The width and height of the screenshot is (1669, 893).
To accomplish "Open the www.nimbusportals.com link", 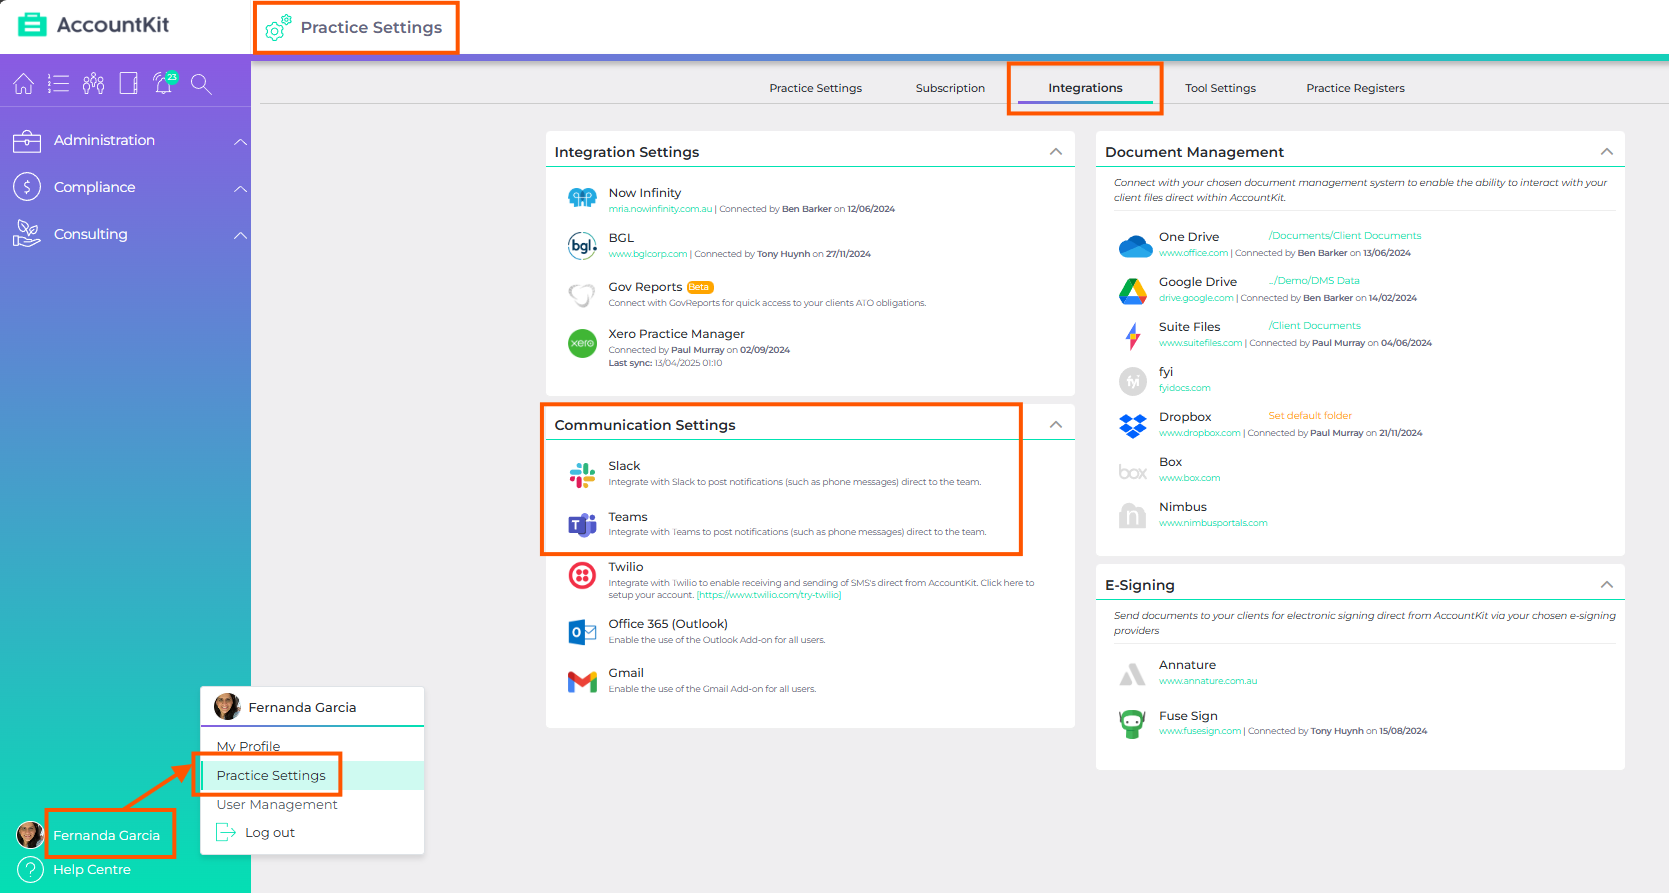I will point(1213,523).
